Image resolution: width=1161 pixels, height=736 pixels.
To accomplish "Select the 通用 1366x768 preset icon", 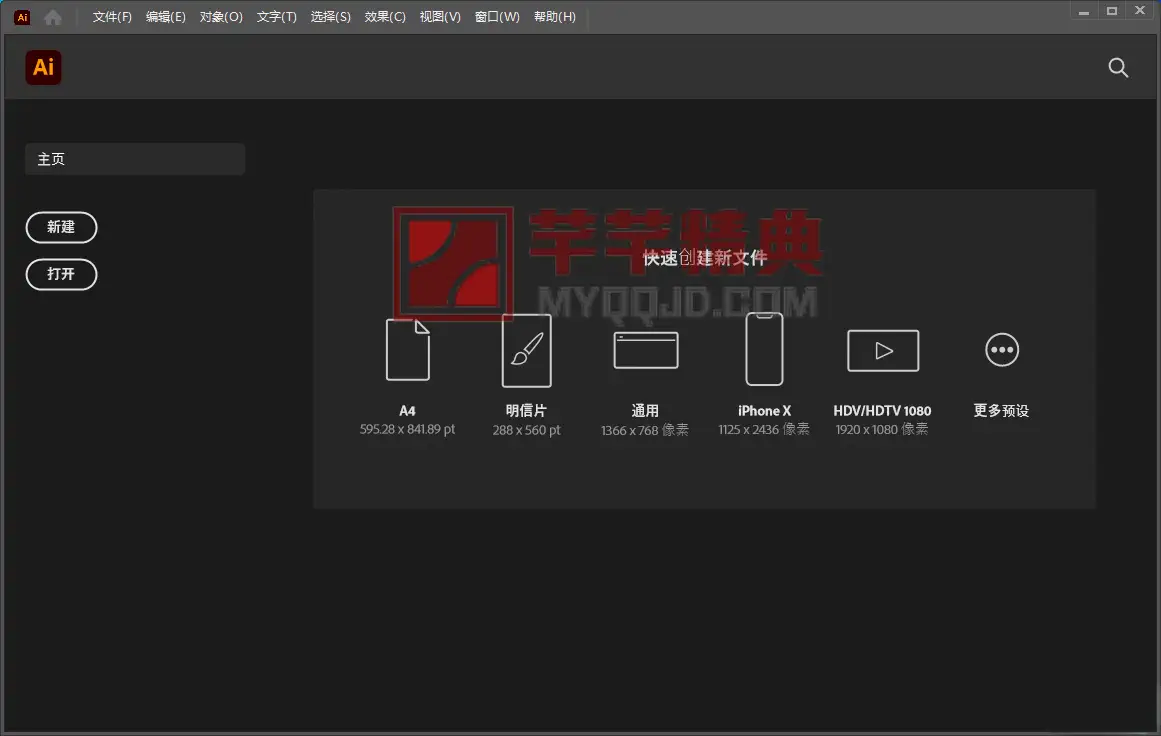I will [645, 350].
